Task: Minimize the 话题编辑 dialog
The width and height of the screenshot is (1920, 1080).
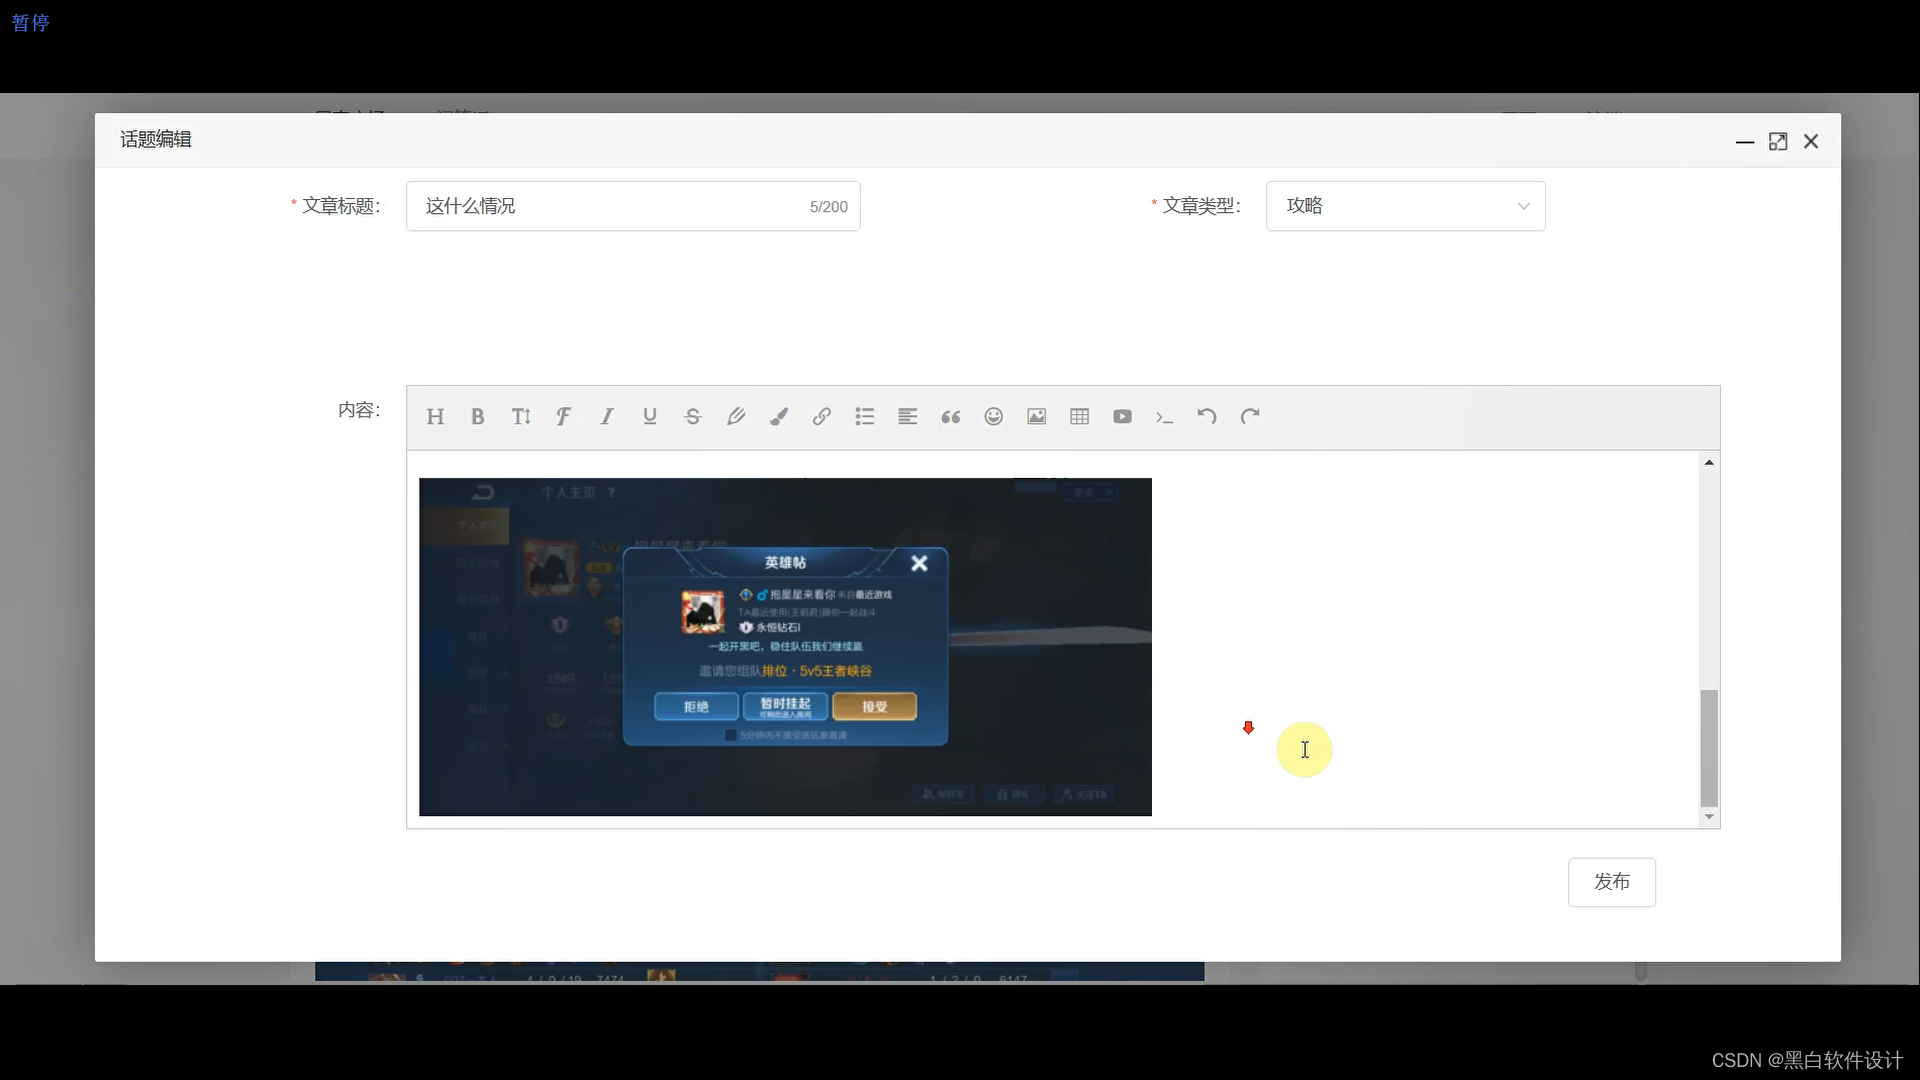Action: pos(1745,142)
